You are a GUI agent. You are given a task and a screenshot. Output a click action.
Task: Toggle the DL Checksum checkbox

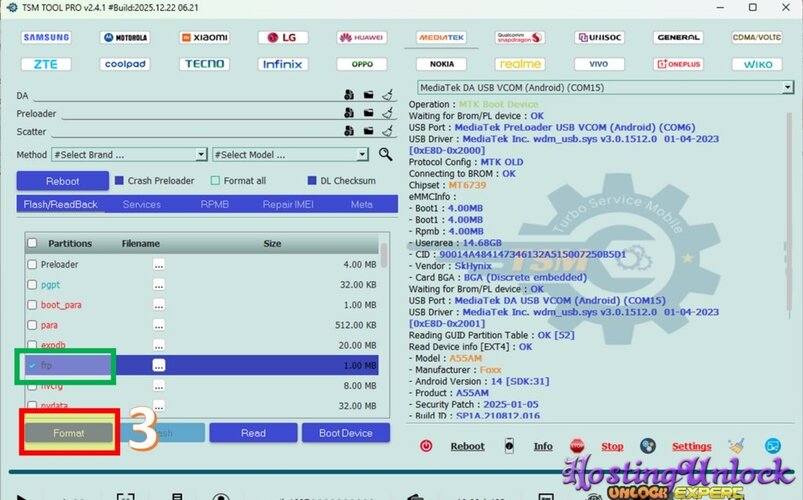[312, 180]
